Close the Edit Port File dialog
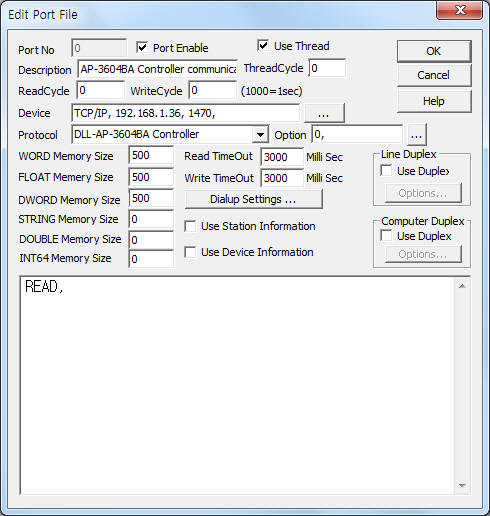490x516 pixels. click(x=460, y=10)
